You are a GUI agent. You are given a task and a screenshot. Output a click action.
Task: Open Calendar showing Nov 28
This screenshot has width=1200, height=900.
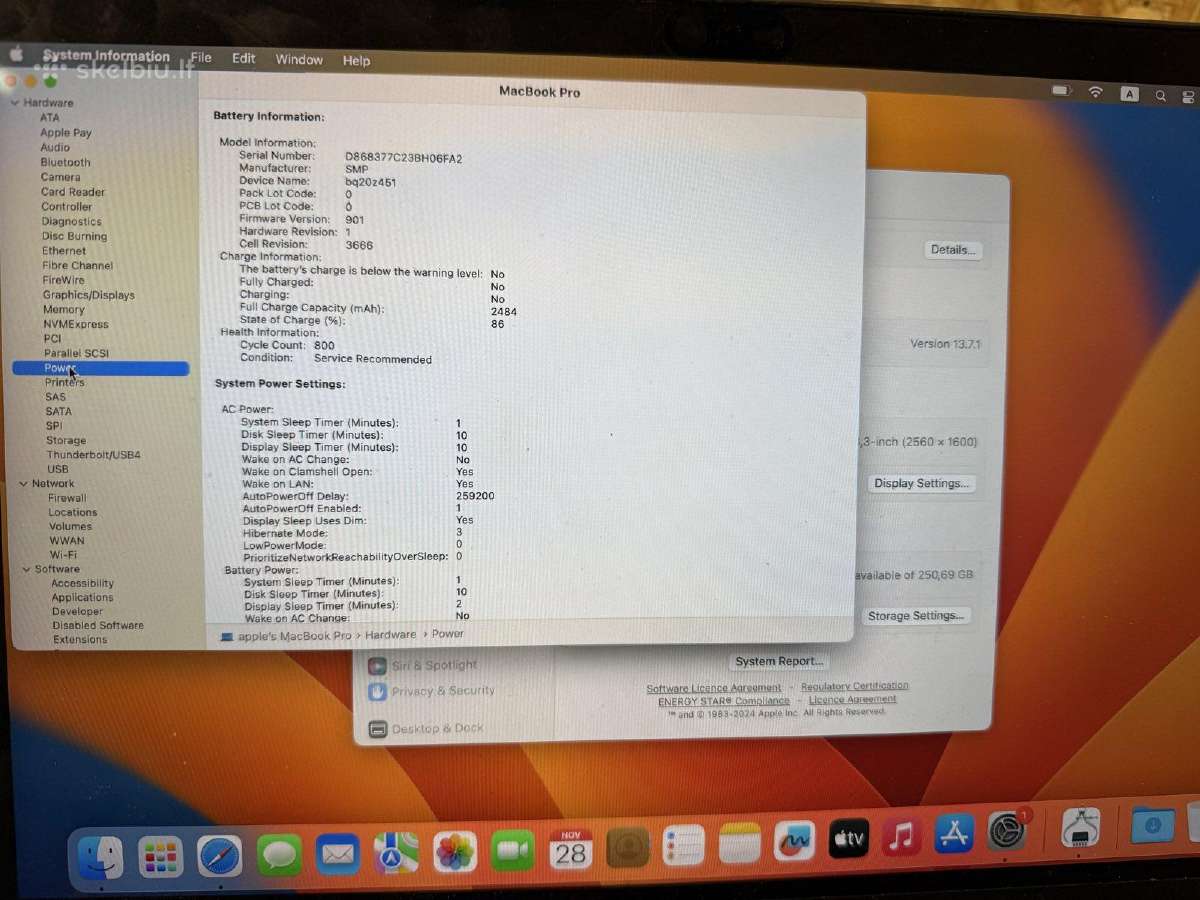click(x=571, y=849)
